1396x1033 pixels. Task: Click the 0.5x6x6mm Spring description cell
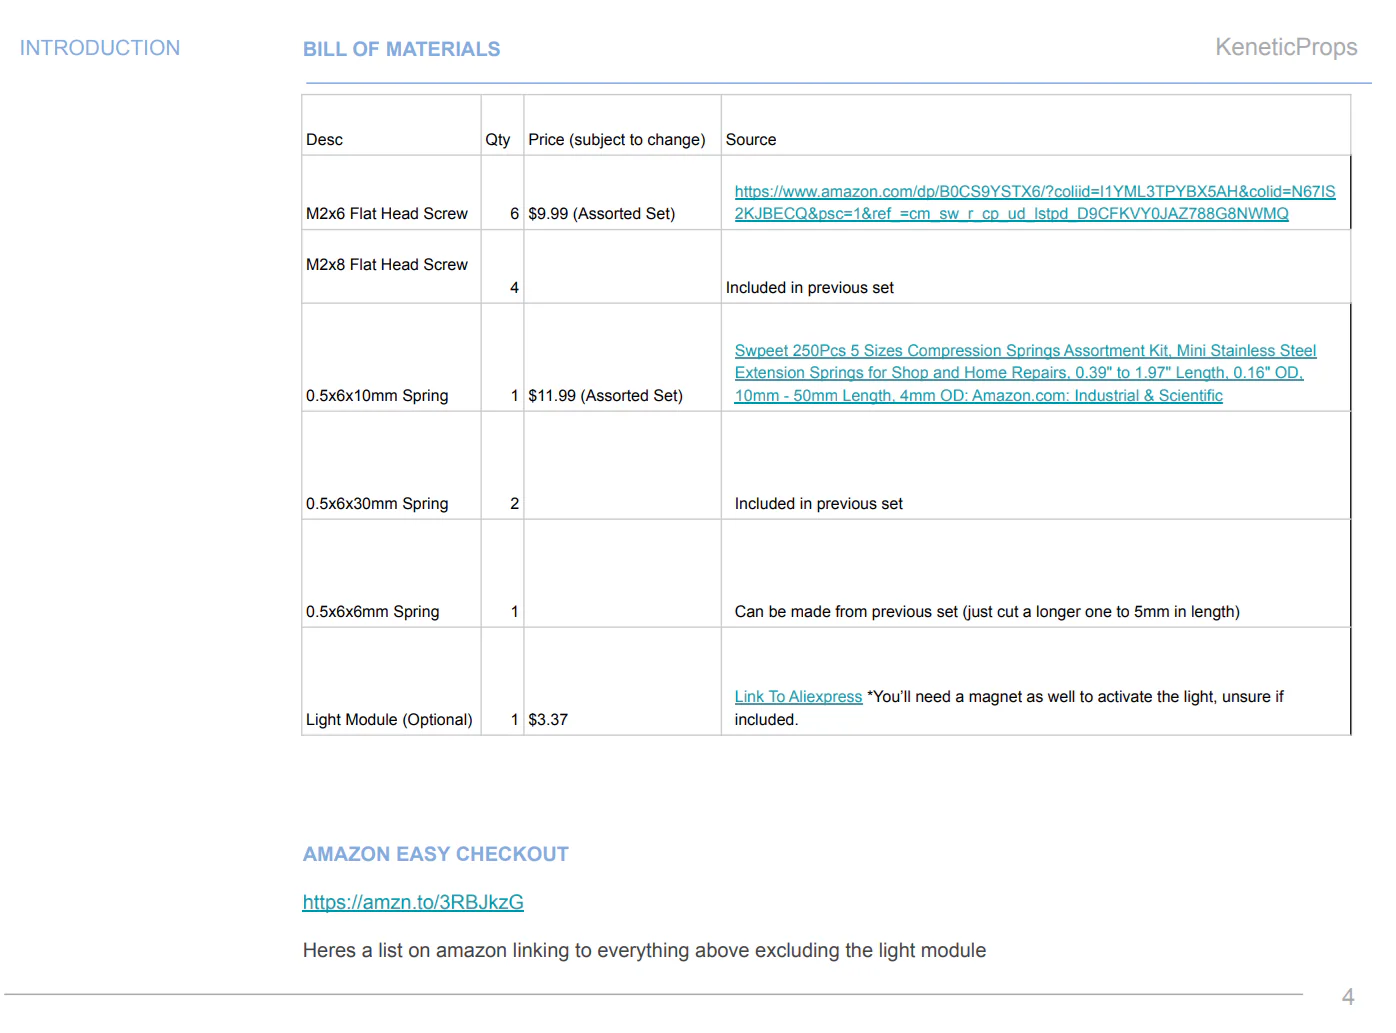pos(391,574)
